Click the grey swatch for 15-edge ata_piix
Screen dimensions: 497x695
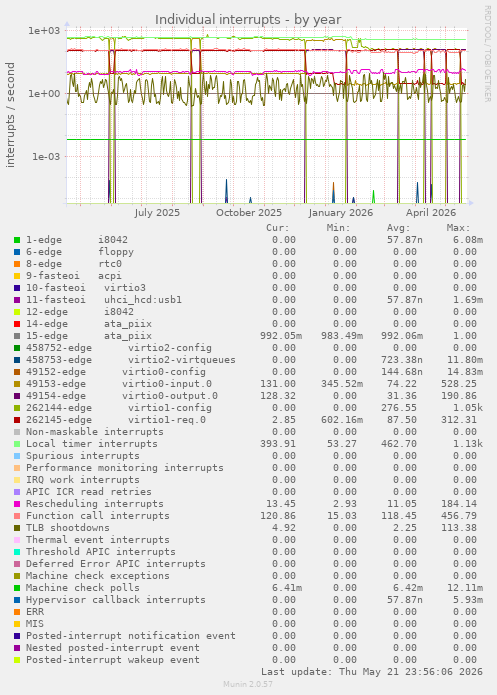(x=17, y=336)
